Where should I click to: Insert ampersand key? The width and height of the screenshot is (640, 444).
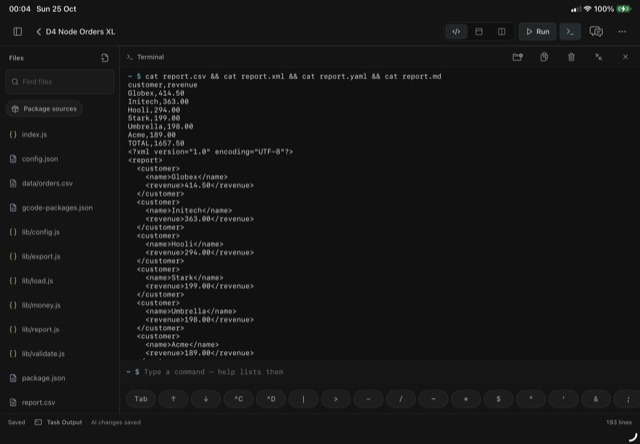(596, 399)
